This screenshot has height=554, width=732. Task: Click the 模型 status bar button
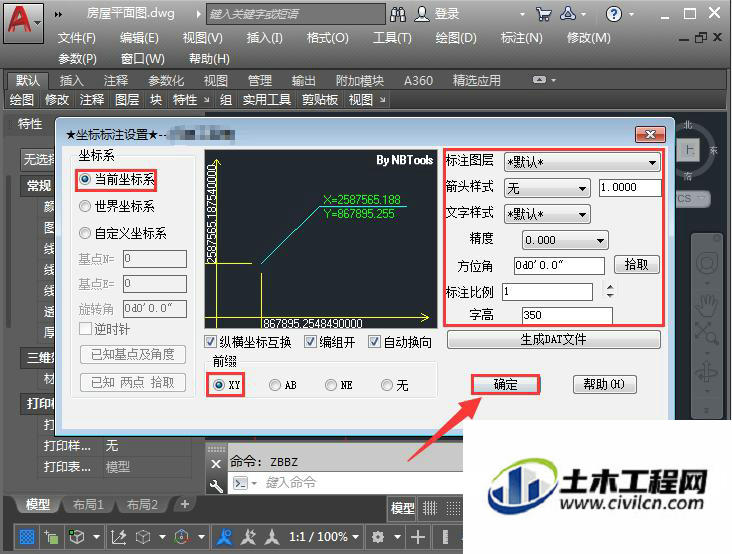point(402,508)
